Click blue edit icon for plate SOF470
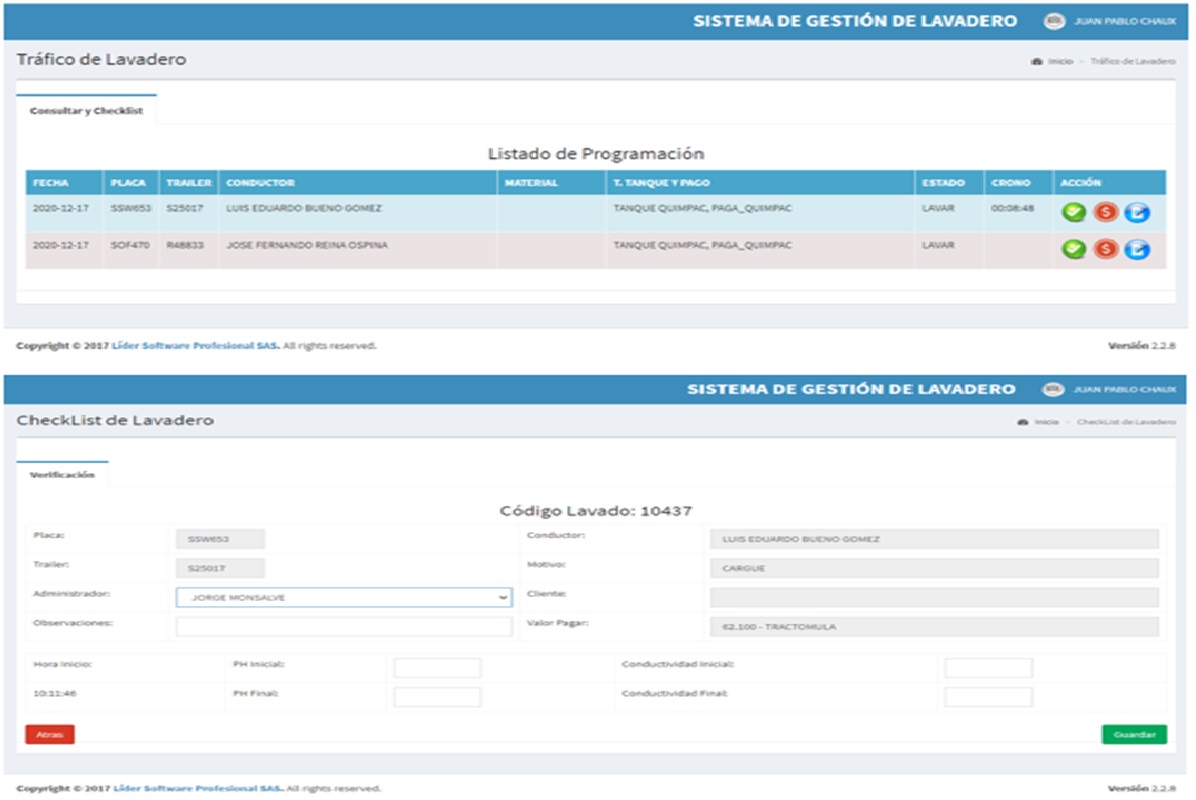 [1136, 249]
